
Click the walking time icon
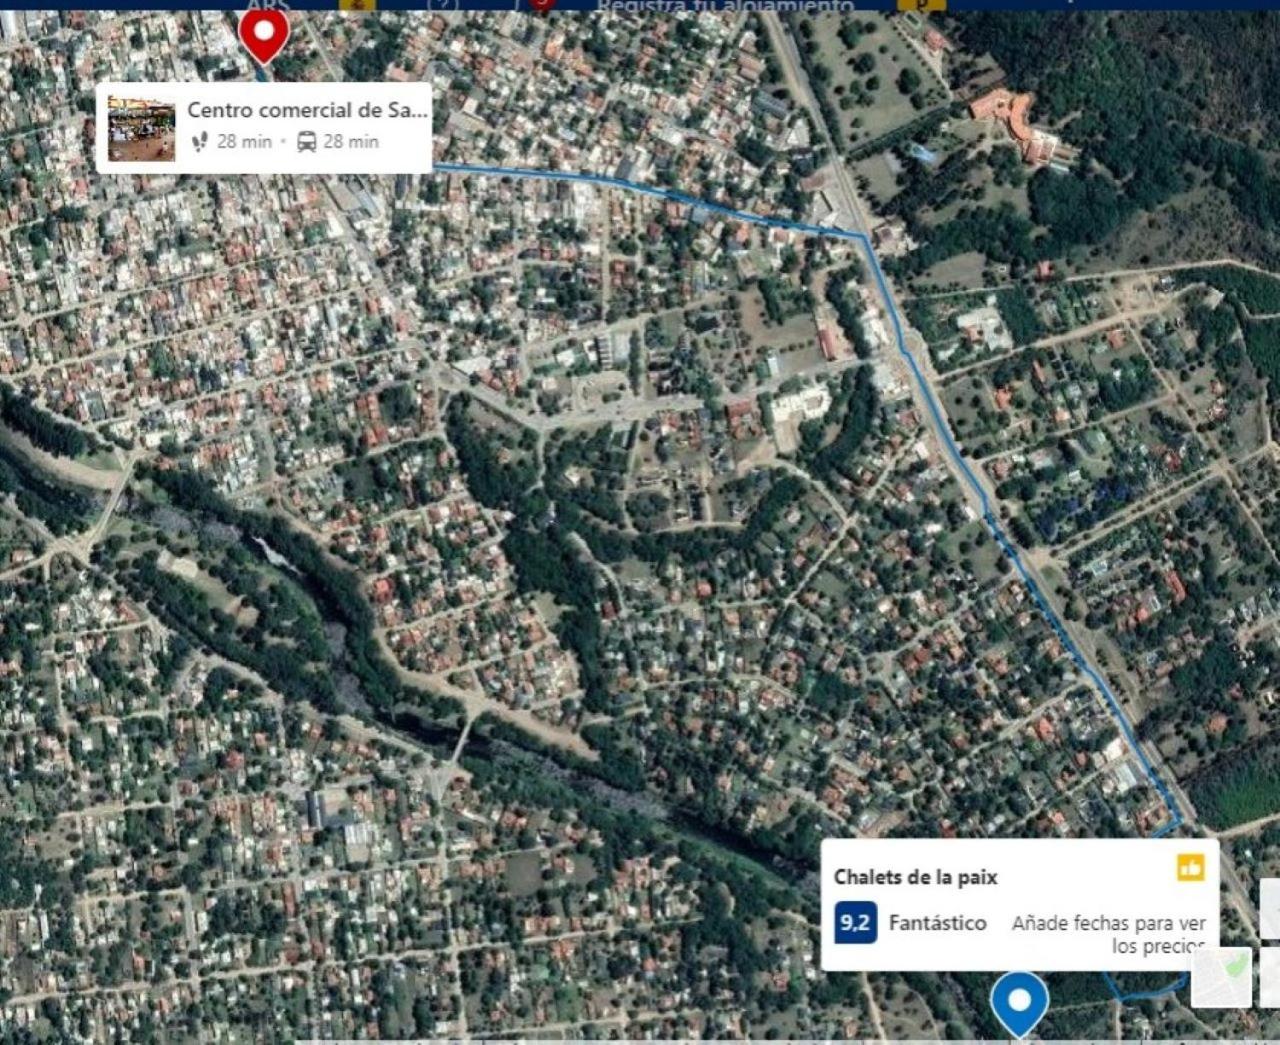pos(200,142)
